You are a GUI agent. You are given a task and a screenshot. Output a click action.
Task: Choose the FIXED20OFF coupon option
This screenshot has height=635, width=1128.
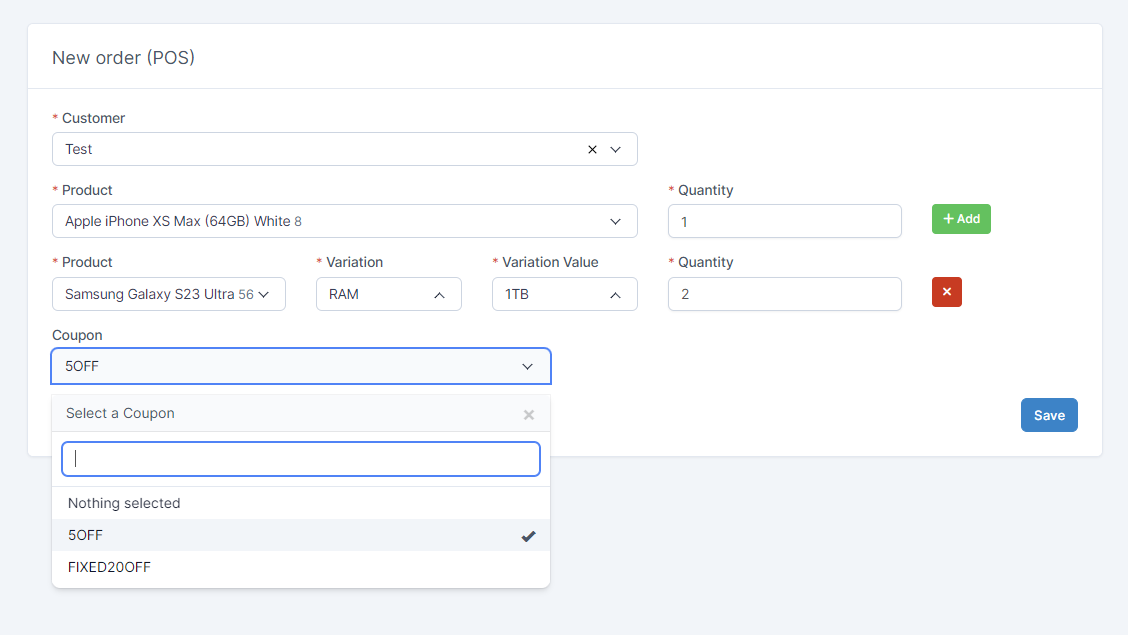click(109, 567)
